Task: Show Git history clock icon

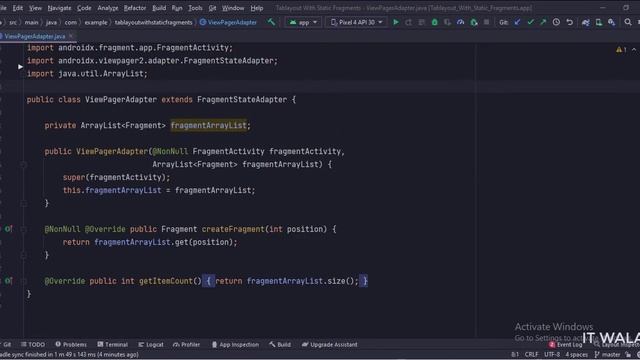Action: click(x=556, y=22)
